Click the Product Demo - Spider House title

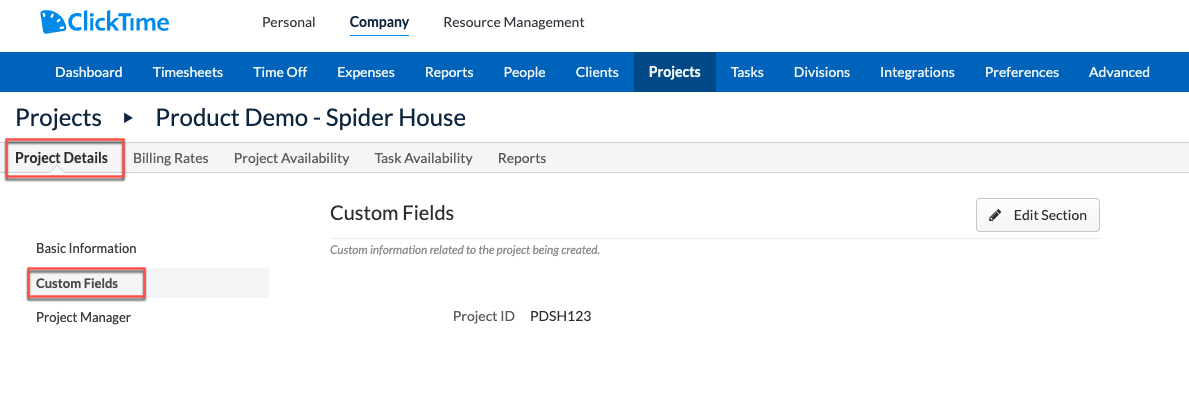pyautogui.click(x=311, y=118)
